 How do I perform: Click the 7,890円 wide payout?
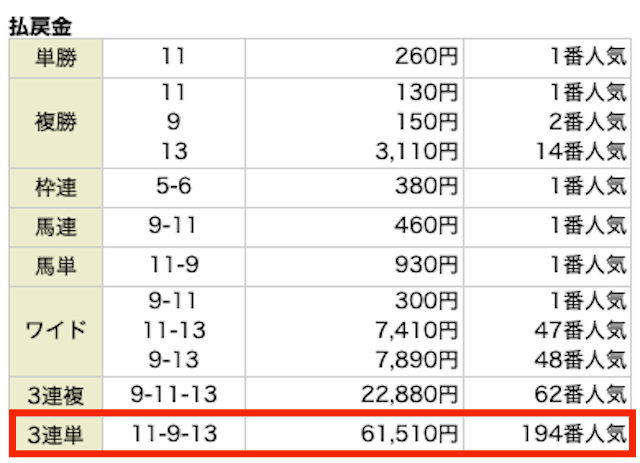416,360
